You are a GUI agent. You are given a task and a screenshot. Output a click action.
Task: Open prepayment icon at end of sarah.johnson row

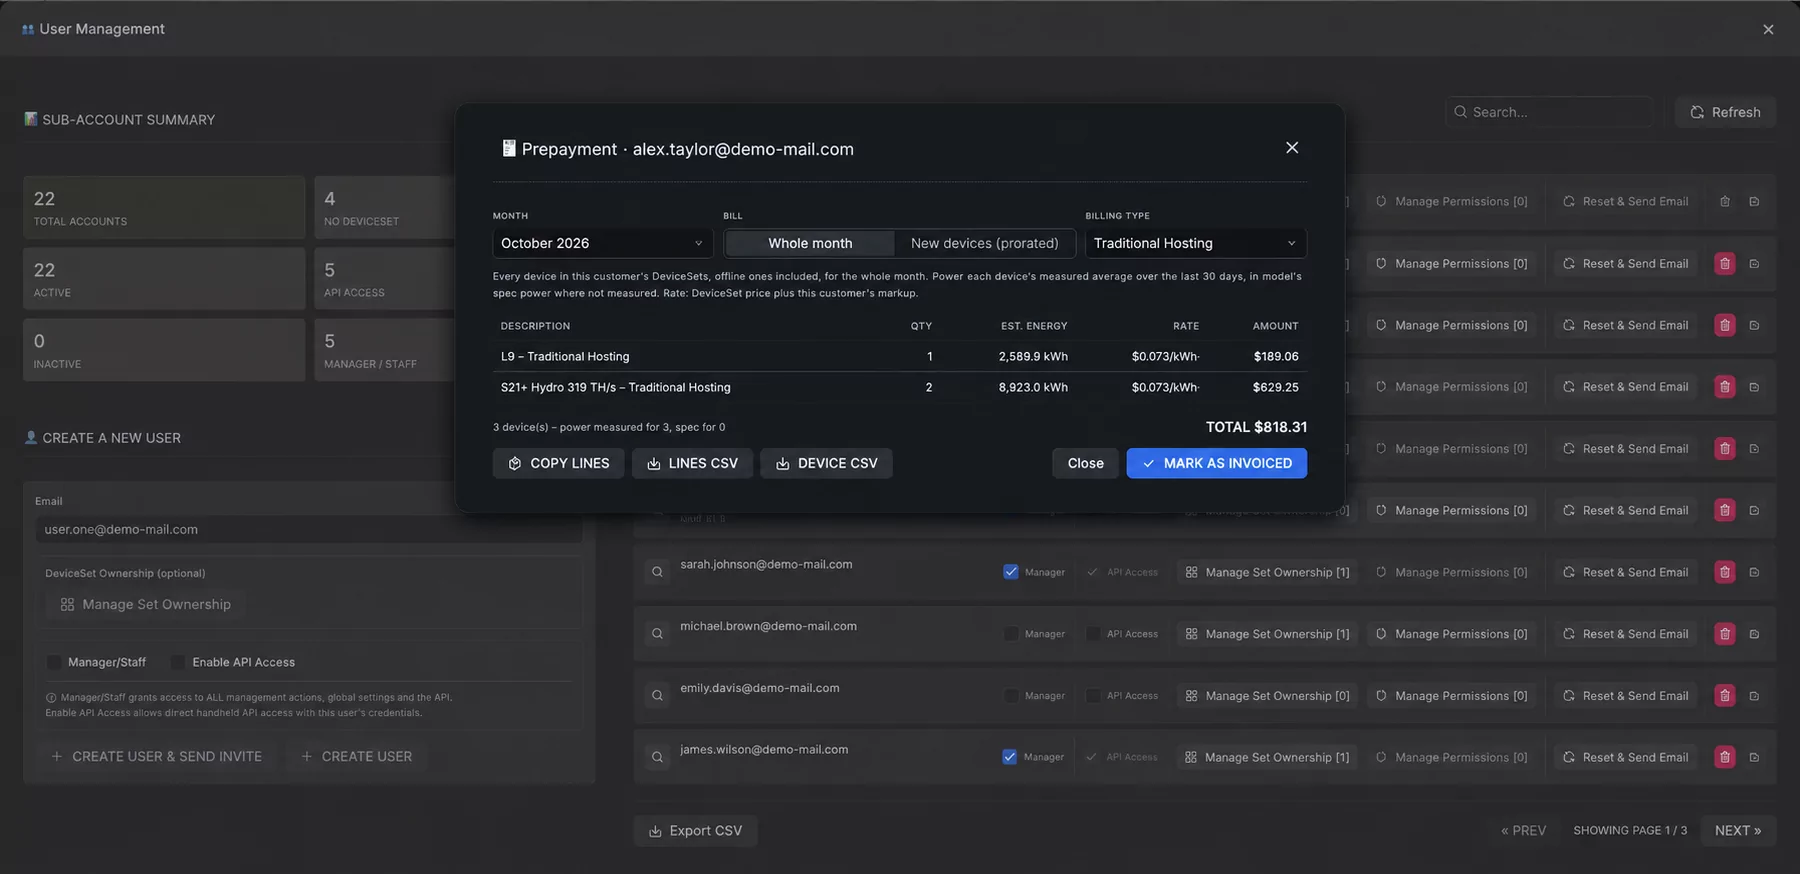[1754, 572]
